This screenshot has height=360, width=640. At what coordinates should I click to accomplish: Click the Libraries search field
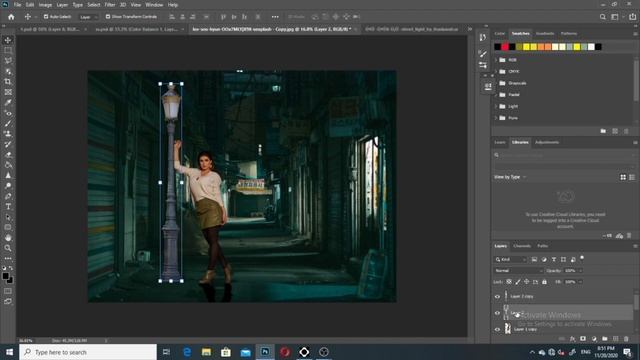coord(563,155)
